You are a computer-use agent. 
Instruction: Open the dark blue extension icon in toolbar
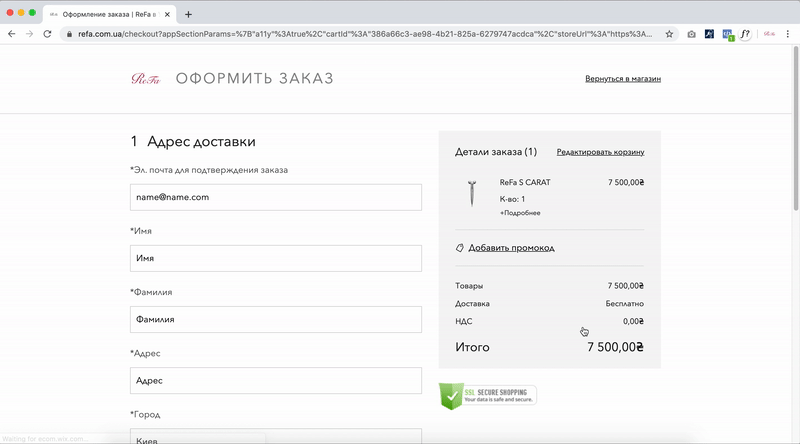(x=709, y=34)
